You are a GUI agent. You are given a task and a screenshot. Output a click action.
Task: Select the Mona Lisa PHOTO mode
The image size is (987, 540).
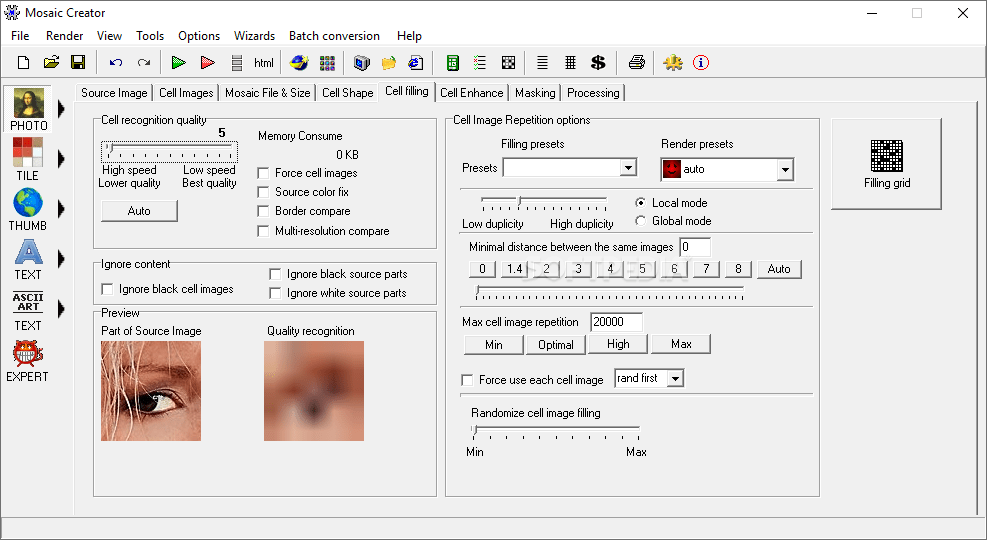tap(28, 109)
